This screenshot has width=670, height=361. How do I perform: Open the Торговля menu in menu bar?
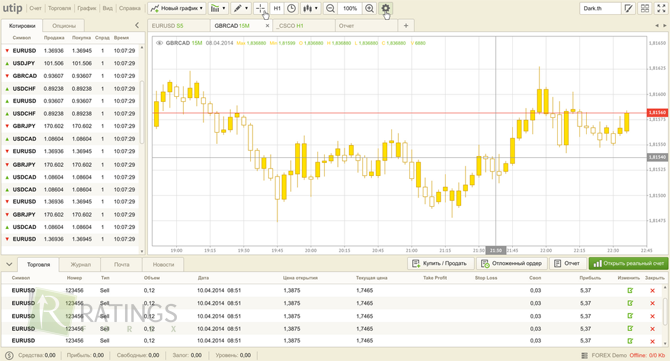click(59, 8)
